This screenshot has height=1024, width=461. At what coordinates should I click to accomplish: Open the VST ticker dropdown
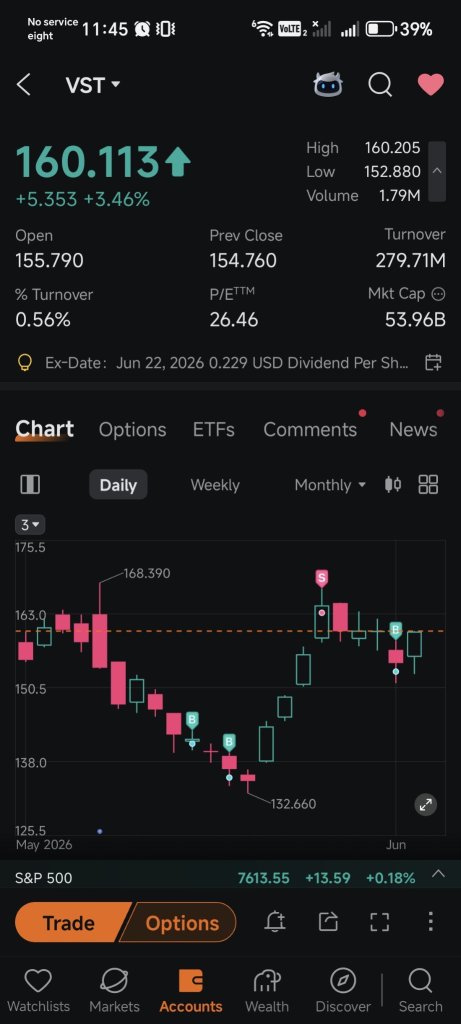point(93,85)
